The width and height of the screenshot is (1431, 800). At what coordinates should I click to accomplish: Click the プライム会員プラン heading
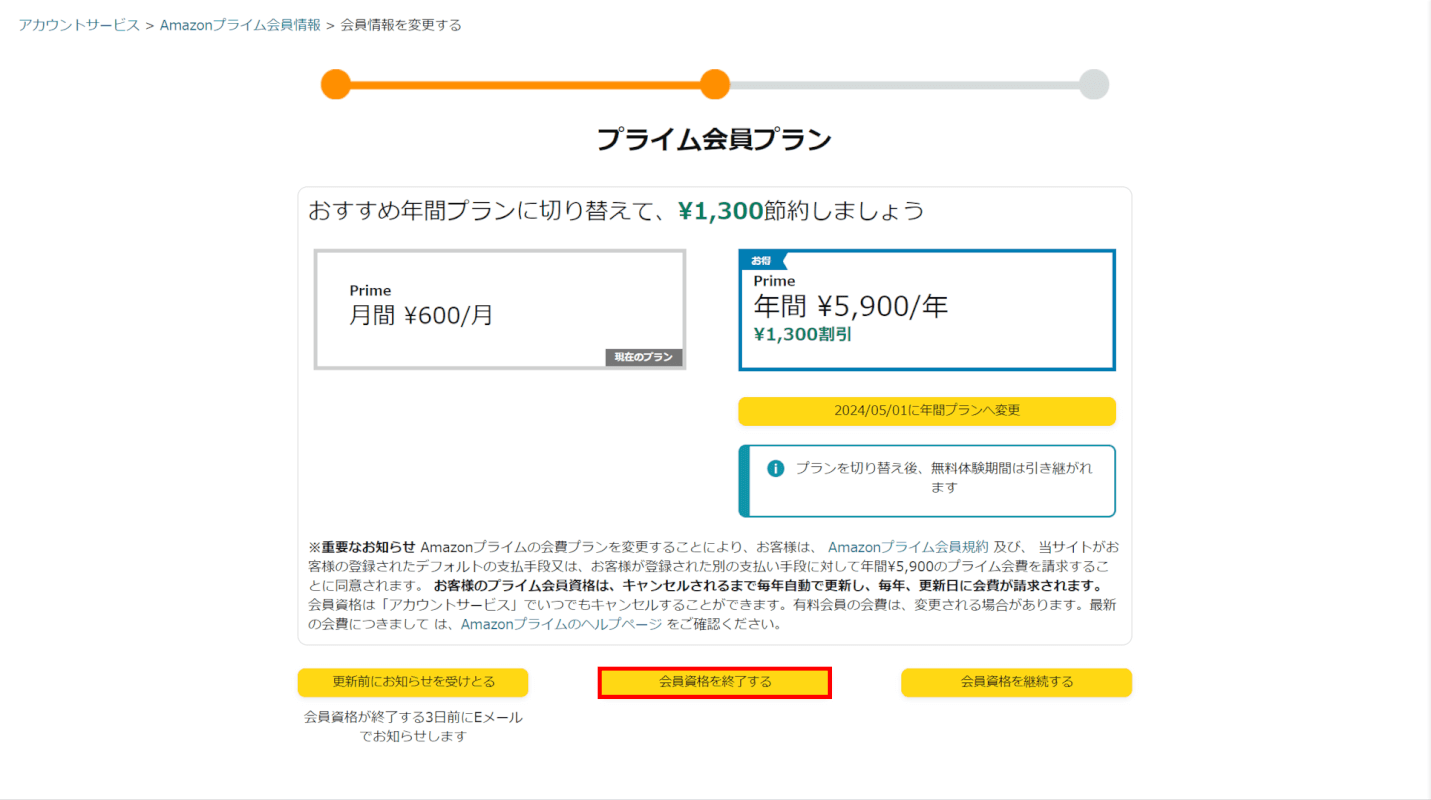(x=714, y=139)
